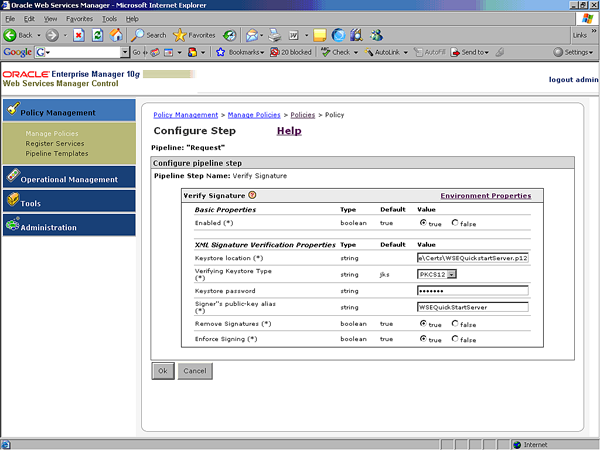Image resolution: width=600 pixels, height=450 pixels.
Task: Click the Keystore location input field
Action: (x=473, y=258)
